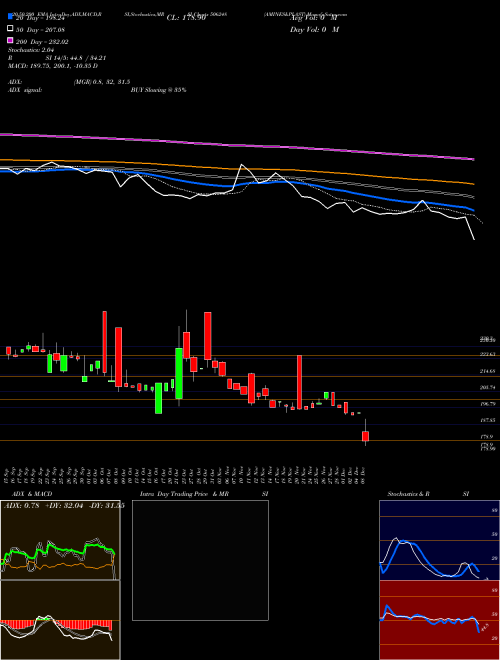Image resolution: width=500 pixels, height=660 pixels.
Task: Select the '50 Day = 207.08' label
Action: tap(42, 30)
